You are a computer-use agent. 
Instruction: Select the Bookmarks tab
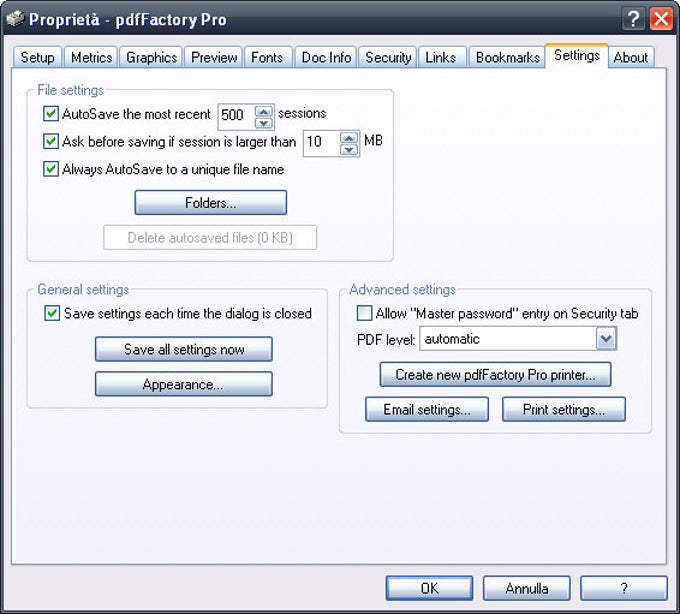point(507,57)
